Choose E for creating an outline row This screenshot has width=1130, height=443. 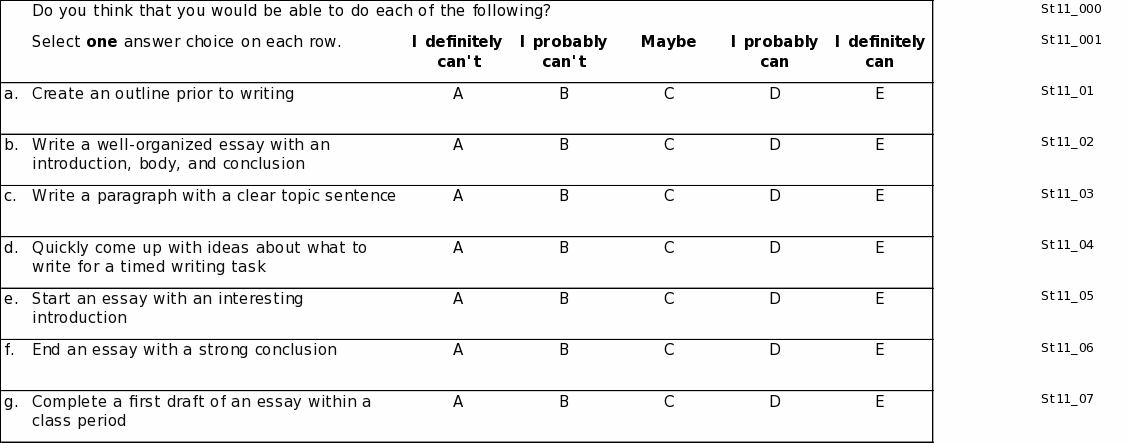click(x=879, y=94)
